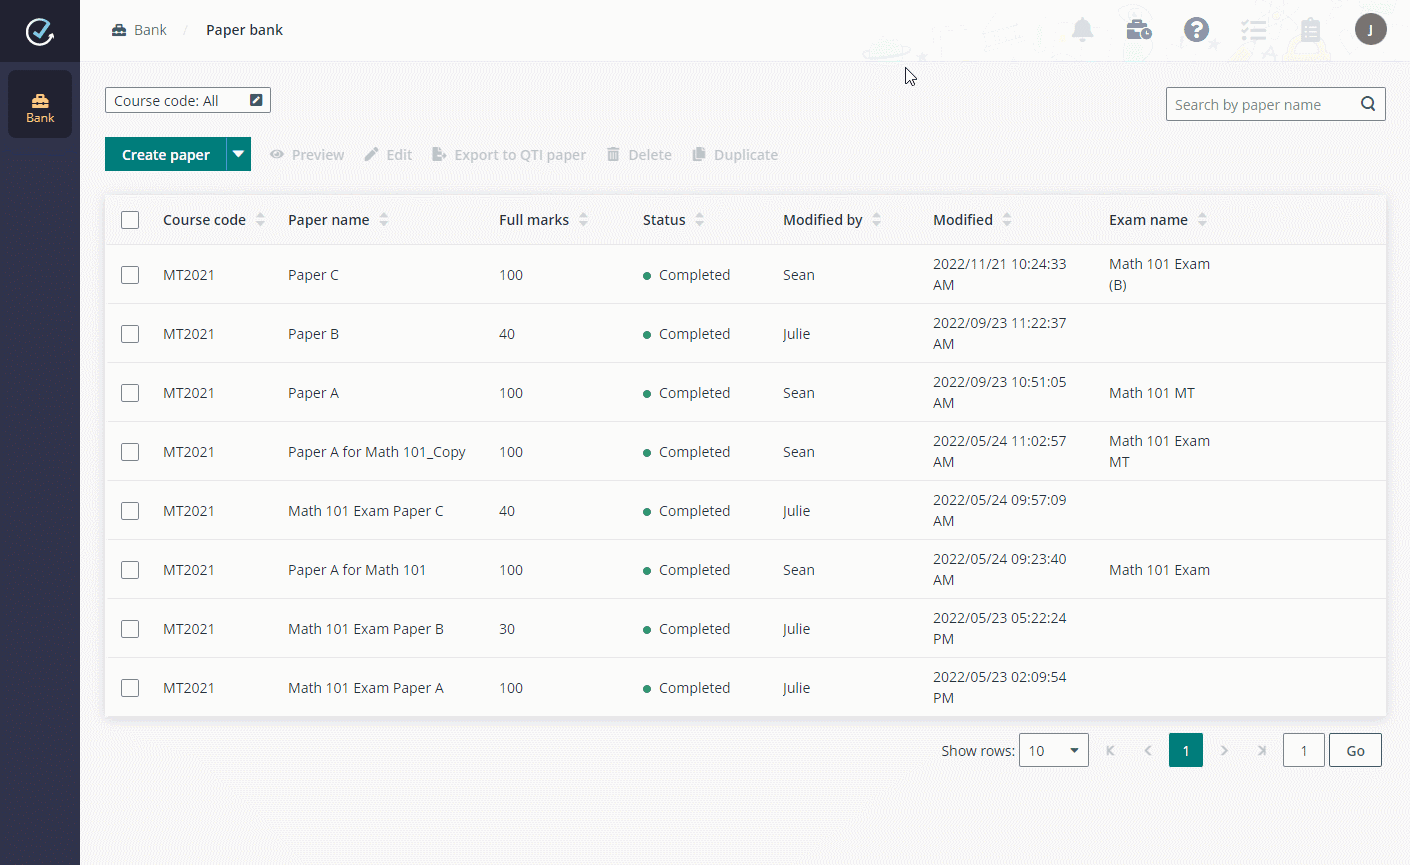The width and height of the screenshot is (1410, 865).
Task: Navigate to Bank breadcrumb
Action: point(140,30)
